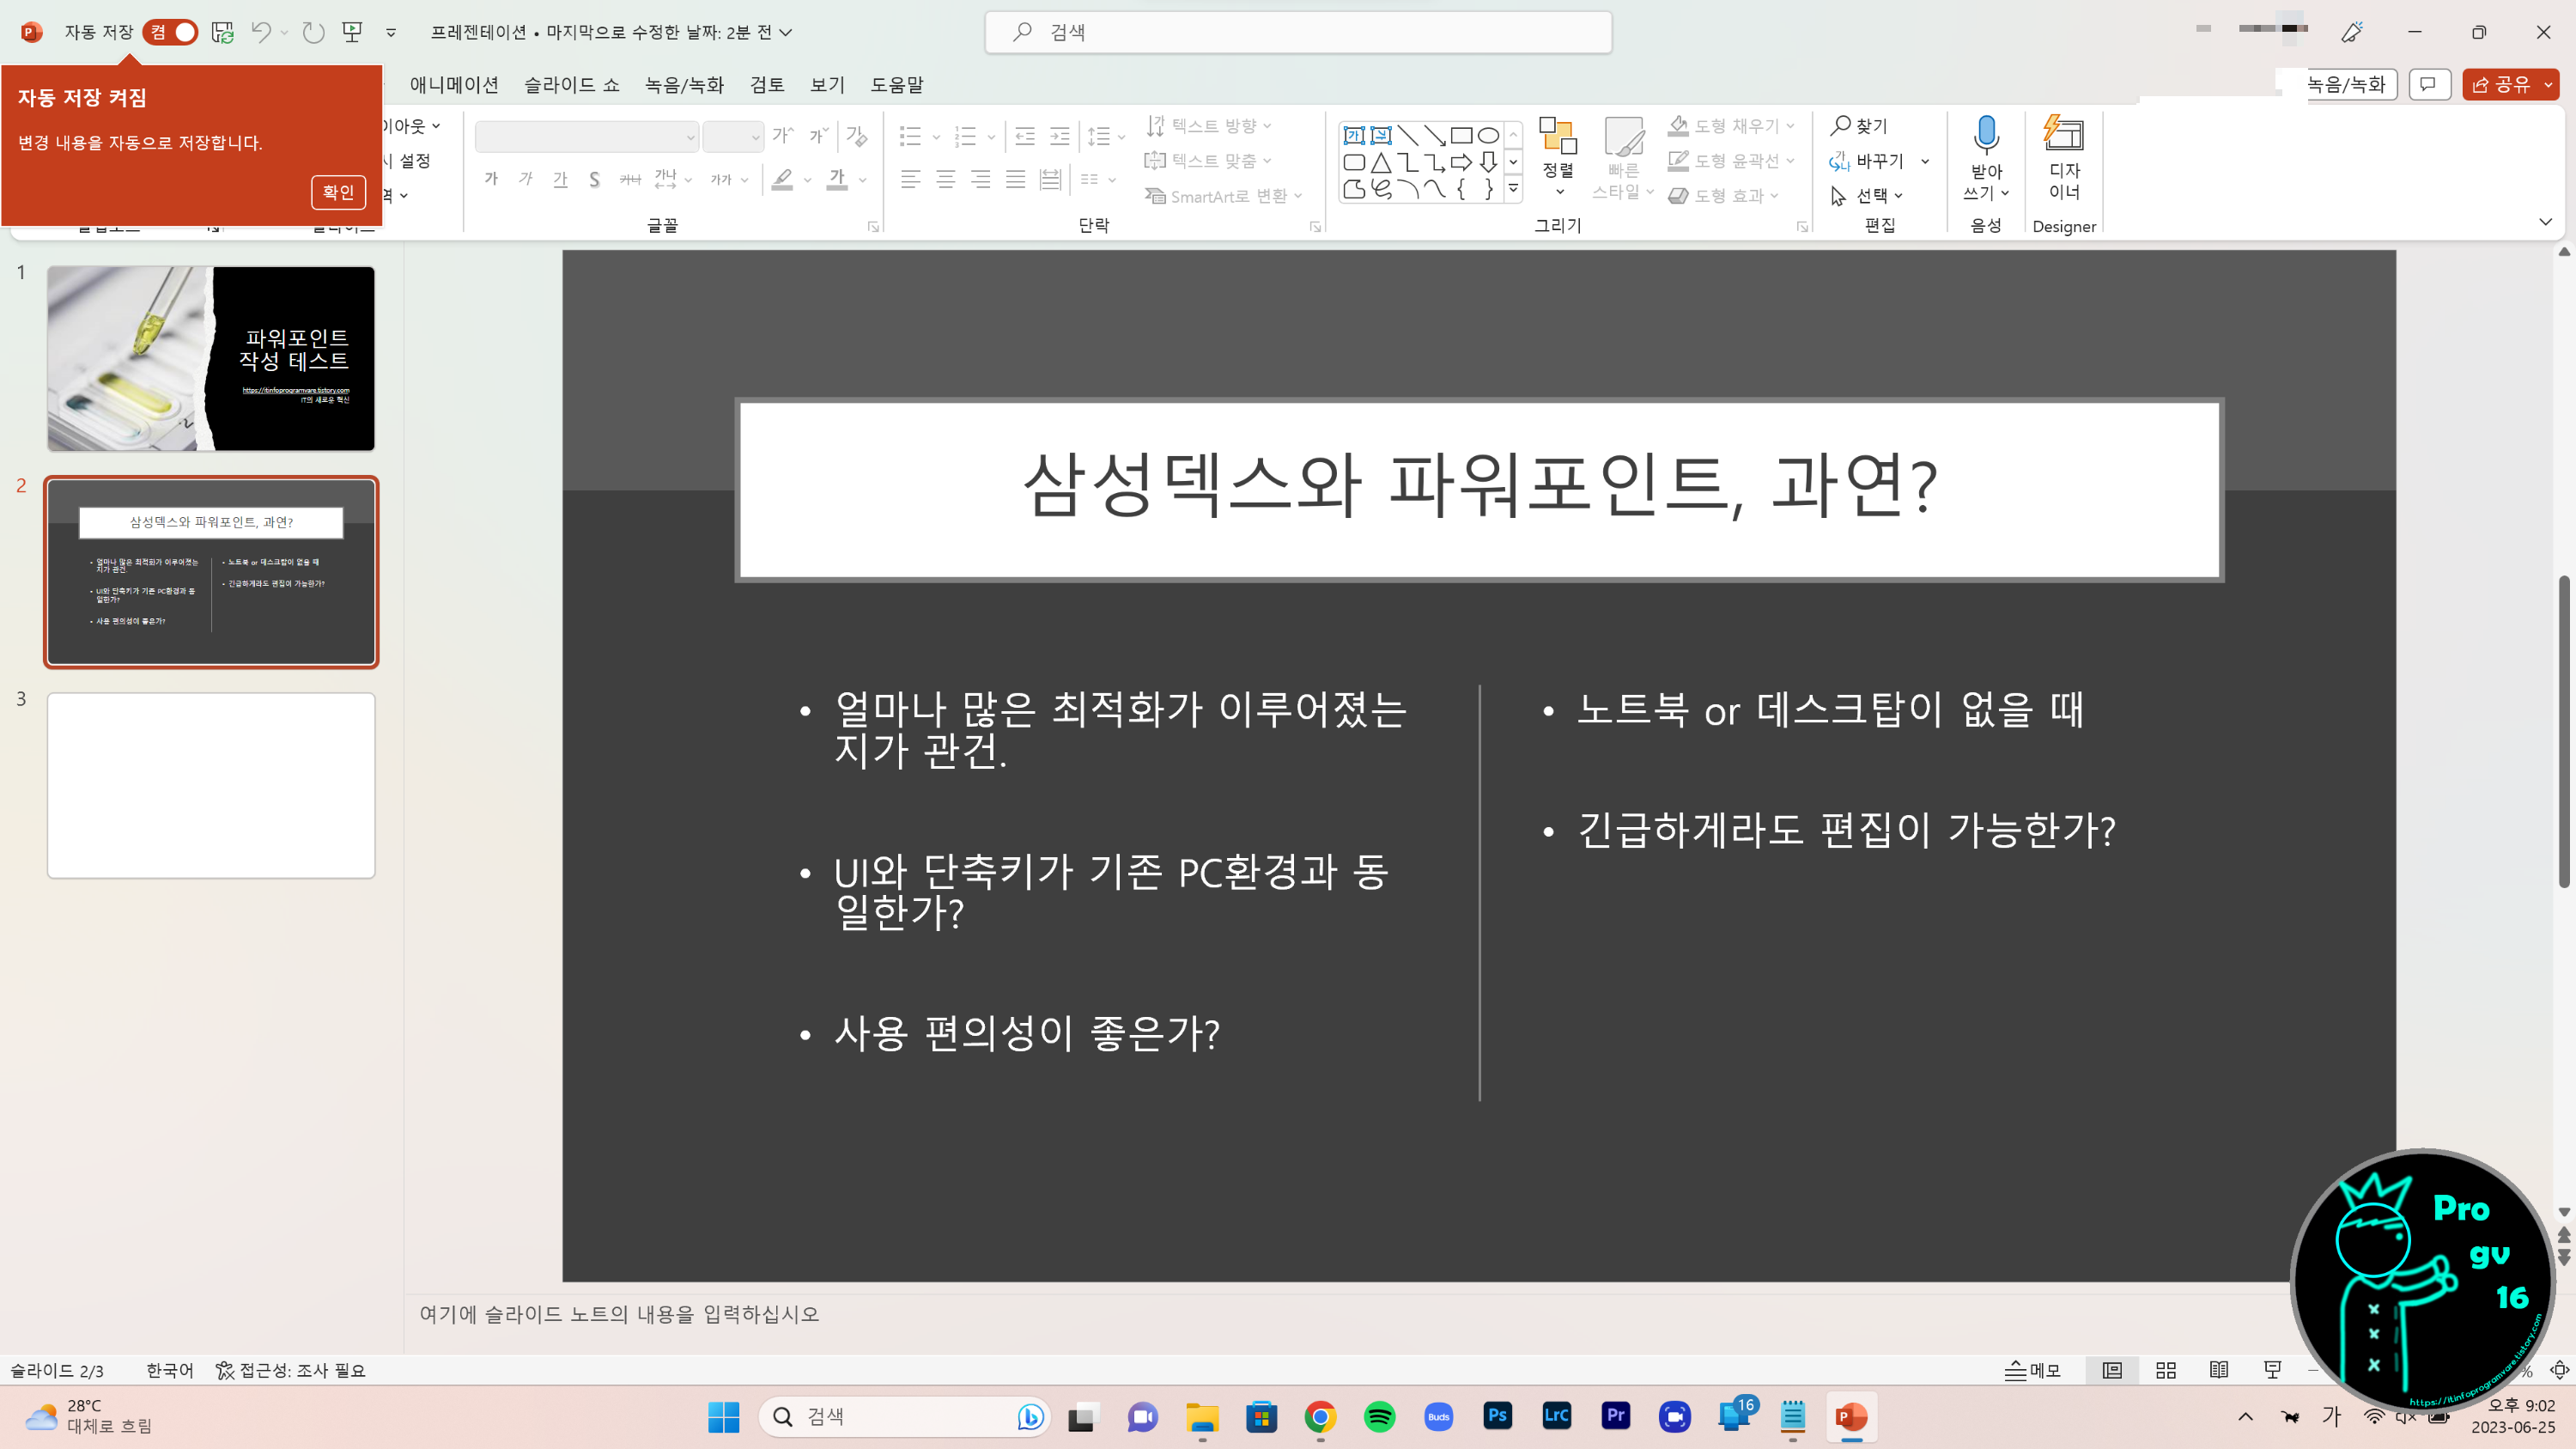Click 확인 in the autosave popup
This screenshot has width=2576, height=1449.
tap(338, 192)
